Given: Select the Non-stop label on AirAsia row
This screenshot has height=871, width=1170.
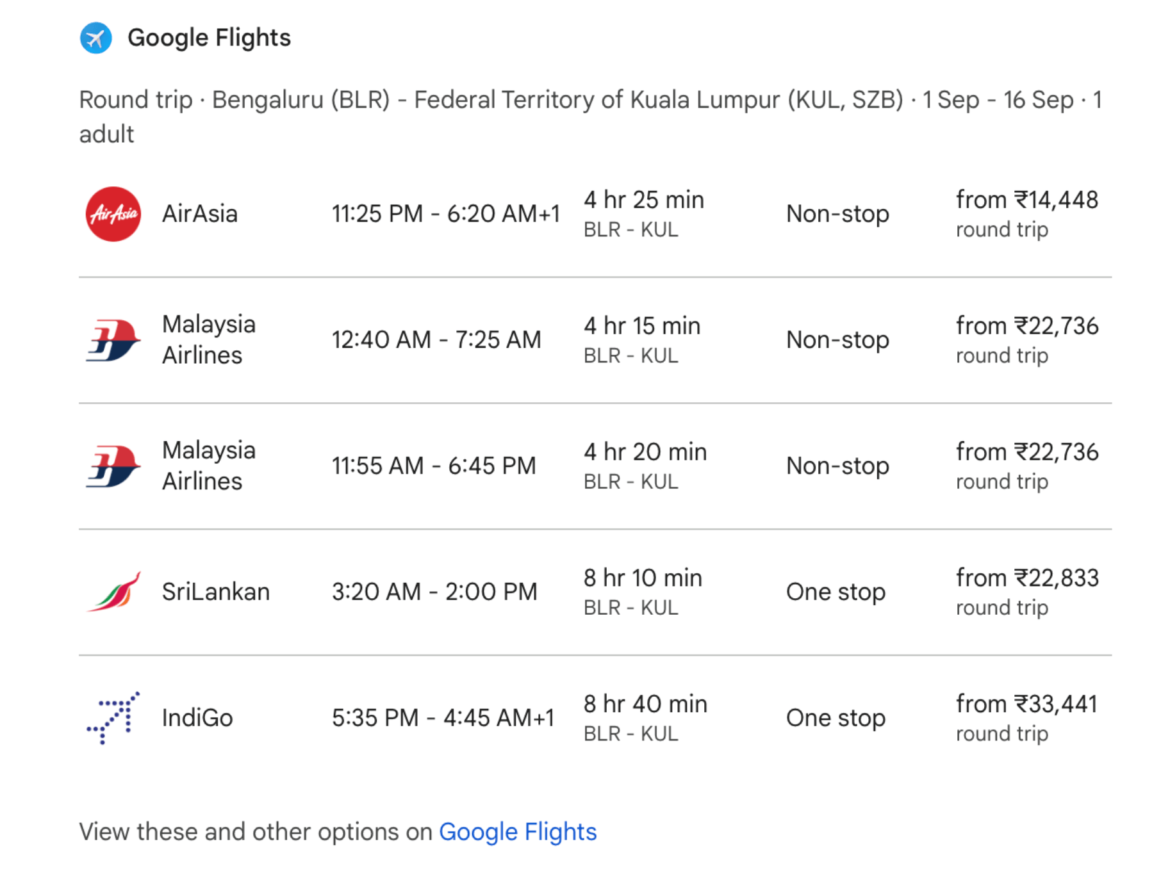Looking at the screenshot, I should click(837, 213).
